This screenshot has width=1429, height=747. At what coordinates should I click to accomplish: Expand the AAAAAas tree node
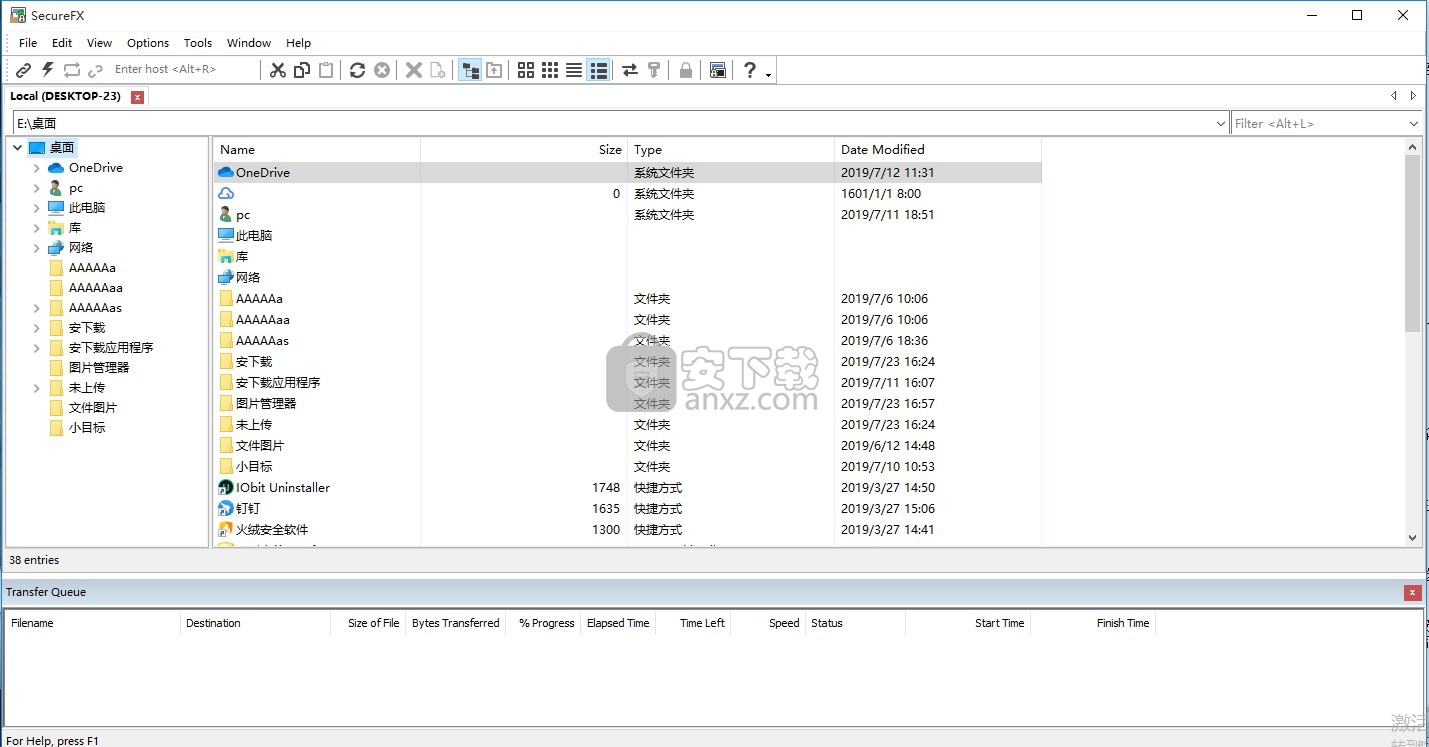click(x=37, y=307)
